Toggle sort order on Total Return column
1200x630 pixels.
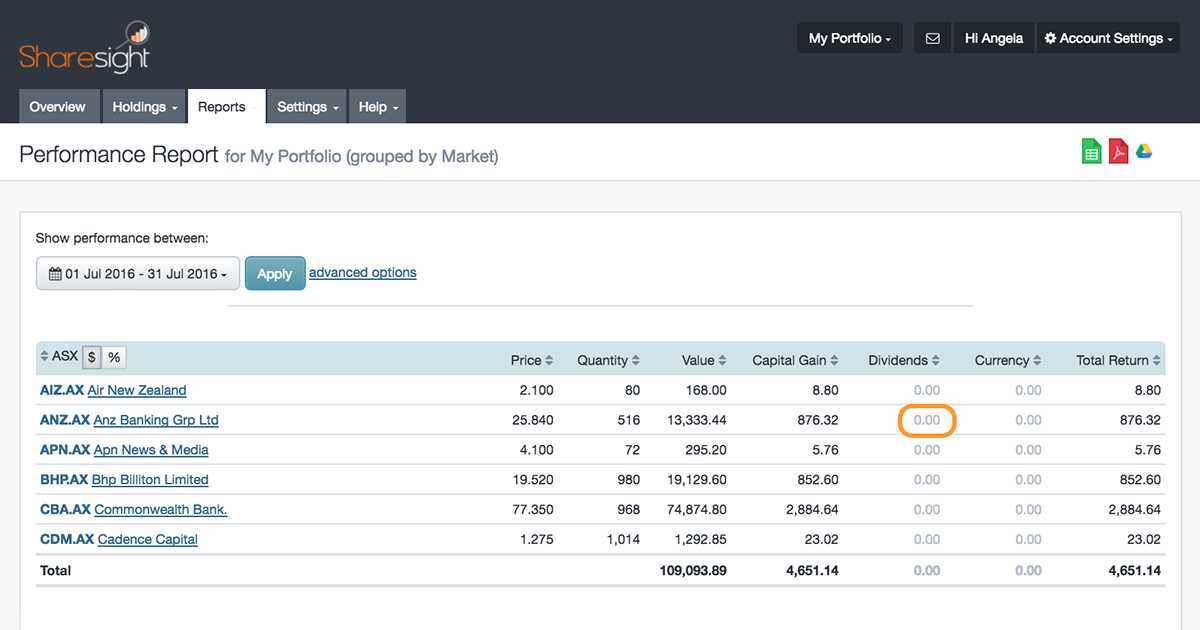(1155, 359)
